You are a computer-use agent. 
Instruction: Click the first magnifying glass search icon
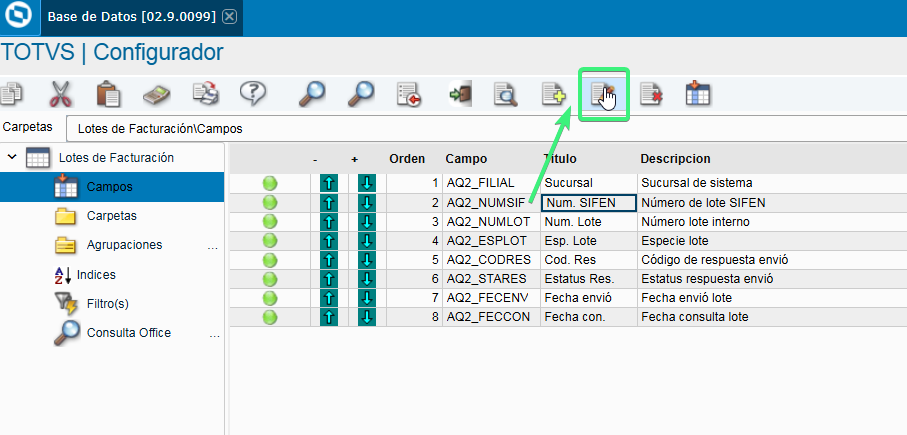tap(312, 94)
